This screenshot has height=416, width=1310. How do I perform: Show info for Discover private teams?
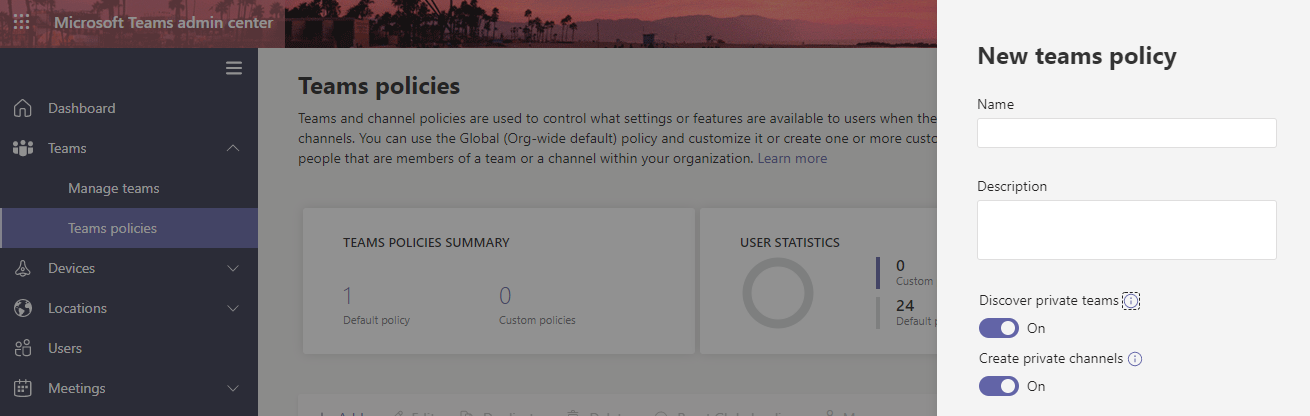click(1131, 301)
